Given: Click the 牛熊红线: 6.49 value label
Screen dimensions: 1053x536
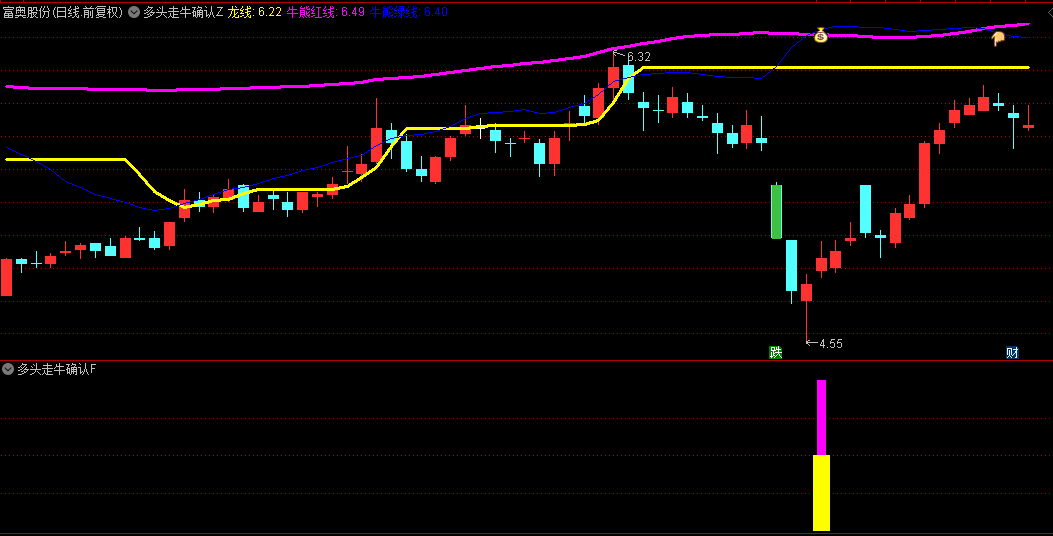Looking at the screenshot, I should coord(326,12).
